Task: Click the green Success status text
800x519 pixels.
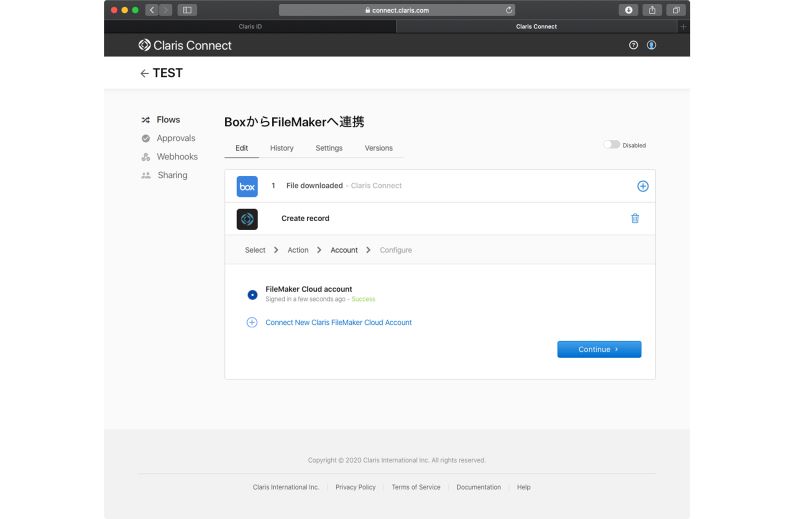Action: 363,299
